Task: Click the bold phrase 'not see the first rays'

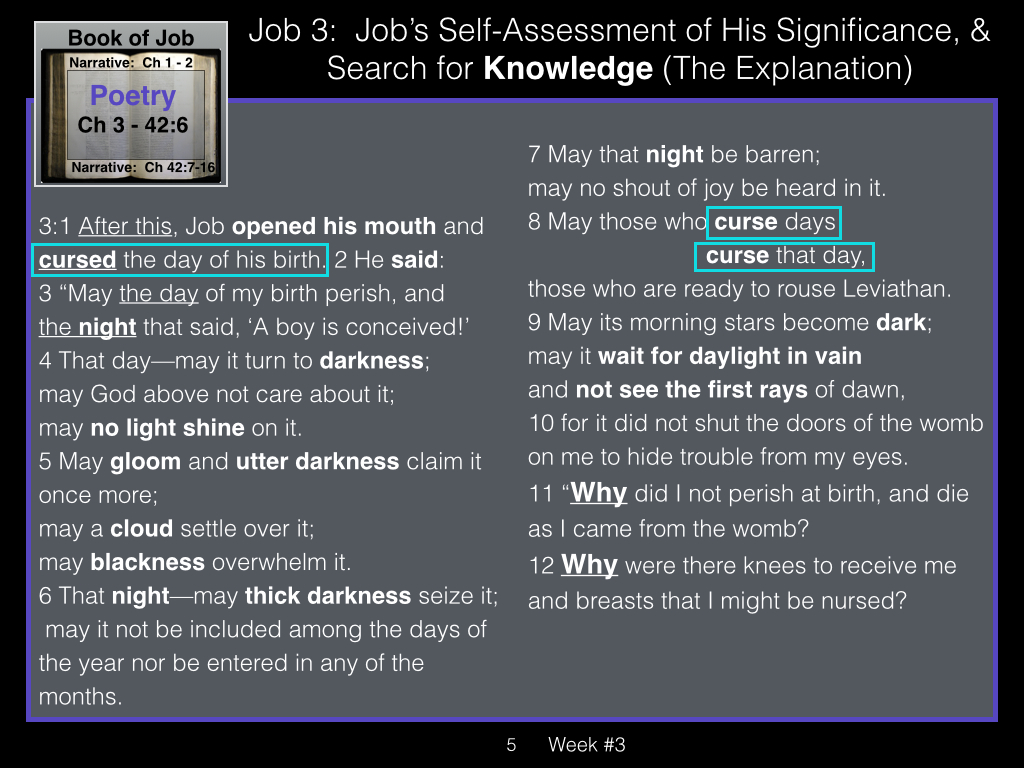Action: [x=692, y=390]
